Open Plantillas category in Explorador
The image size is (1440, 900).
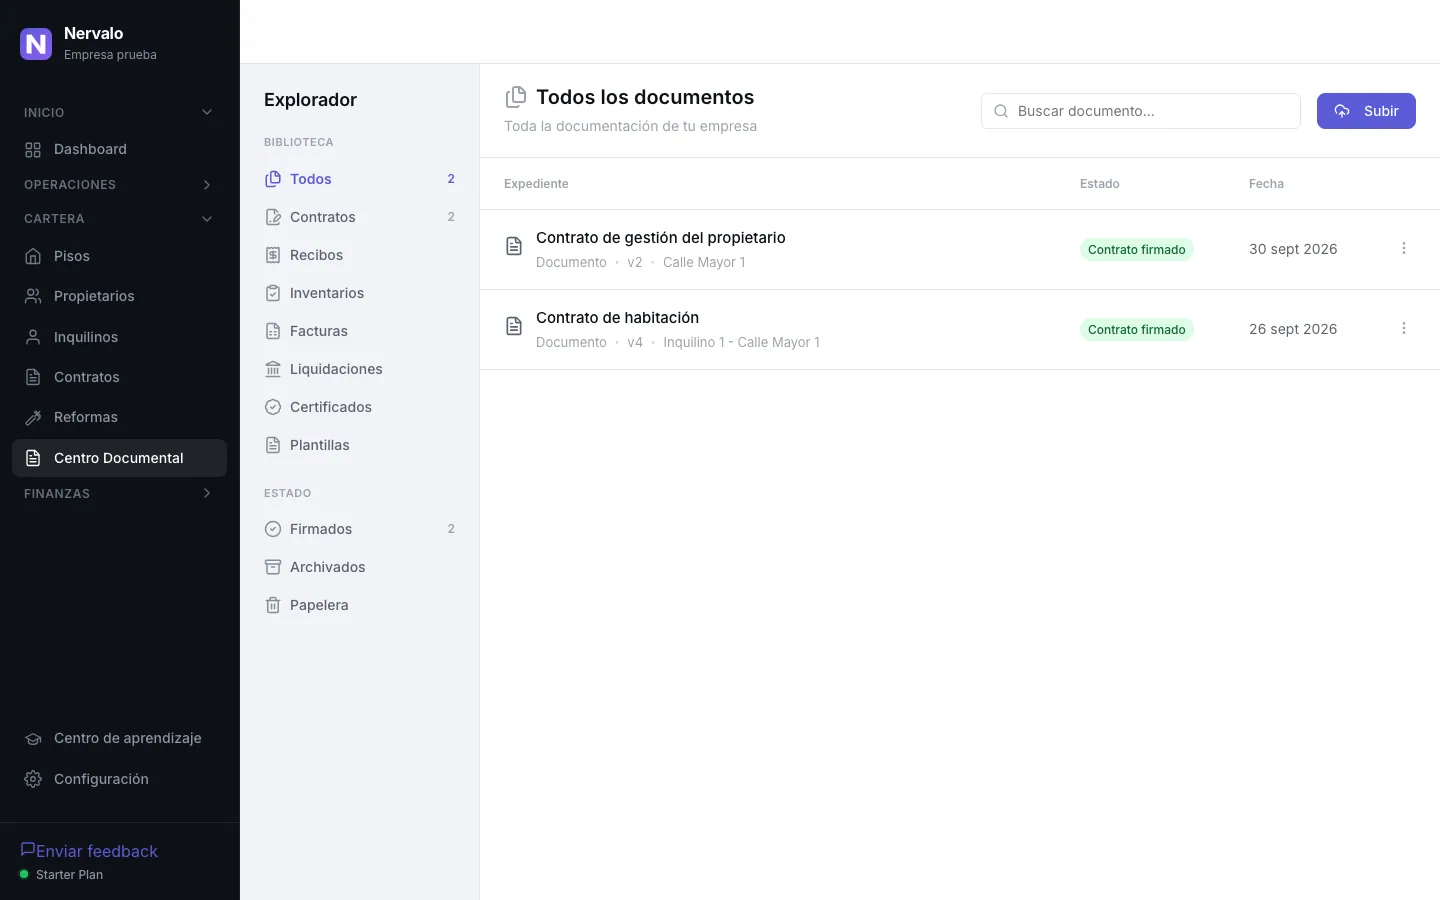click(359, 445)
